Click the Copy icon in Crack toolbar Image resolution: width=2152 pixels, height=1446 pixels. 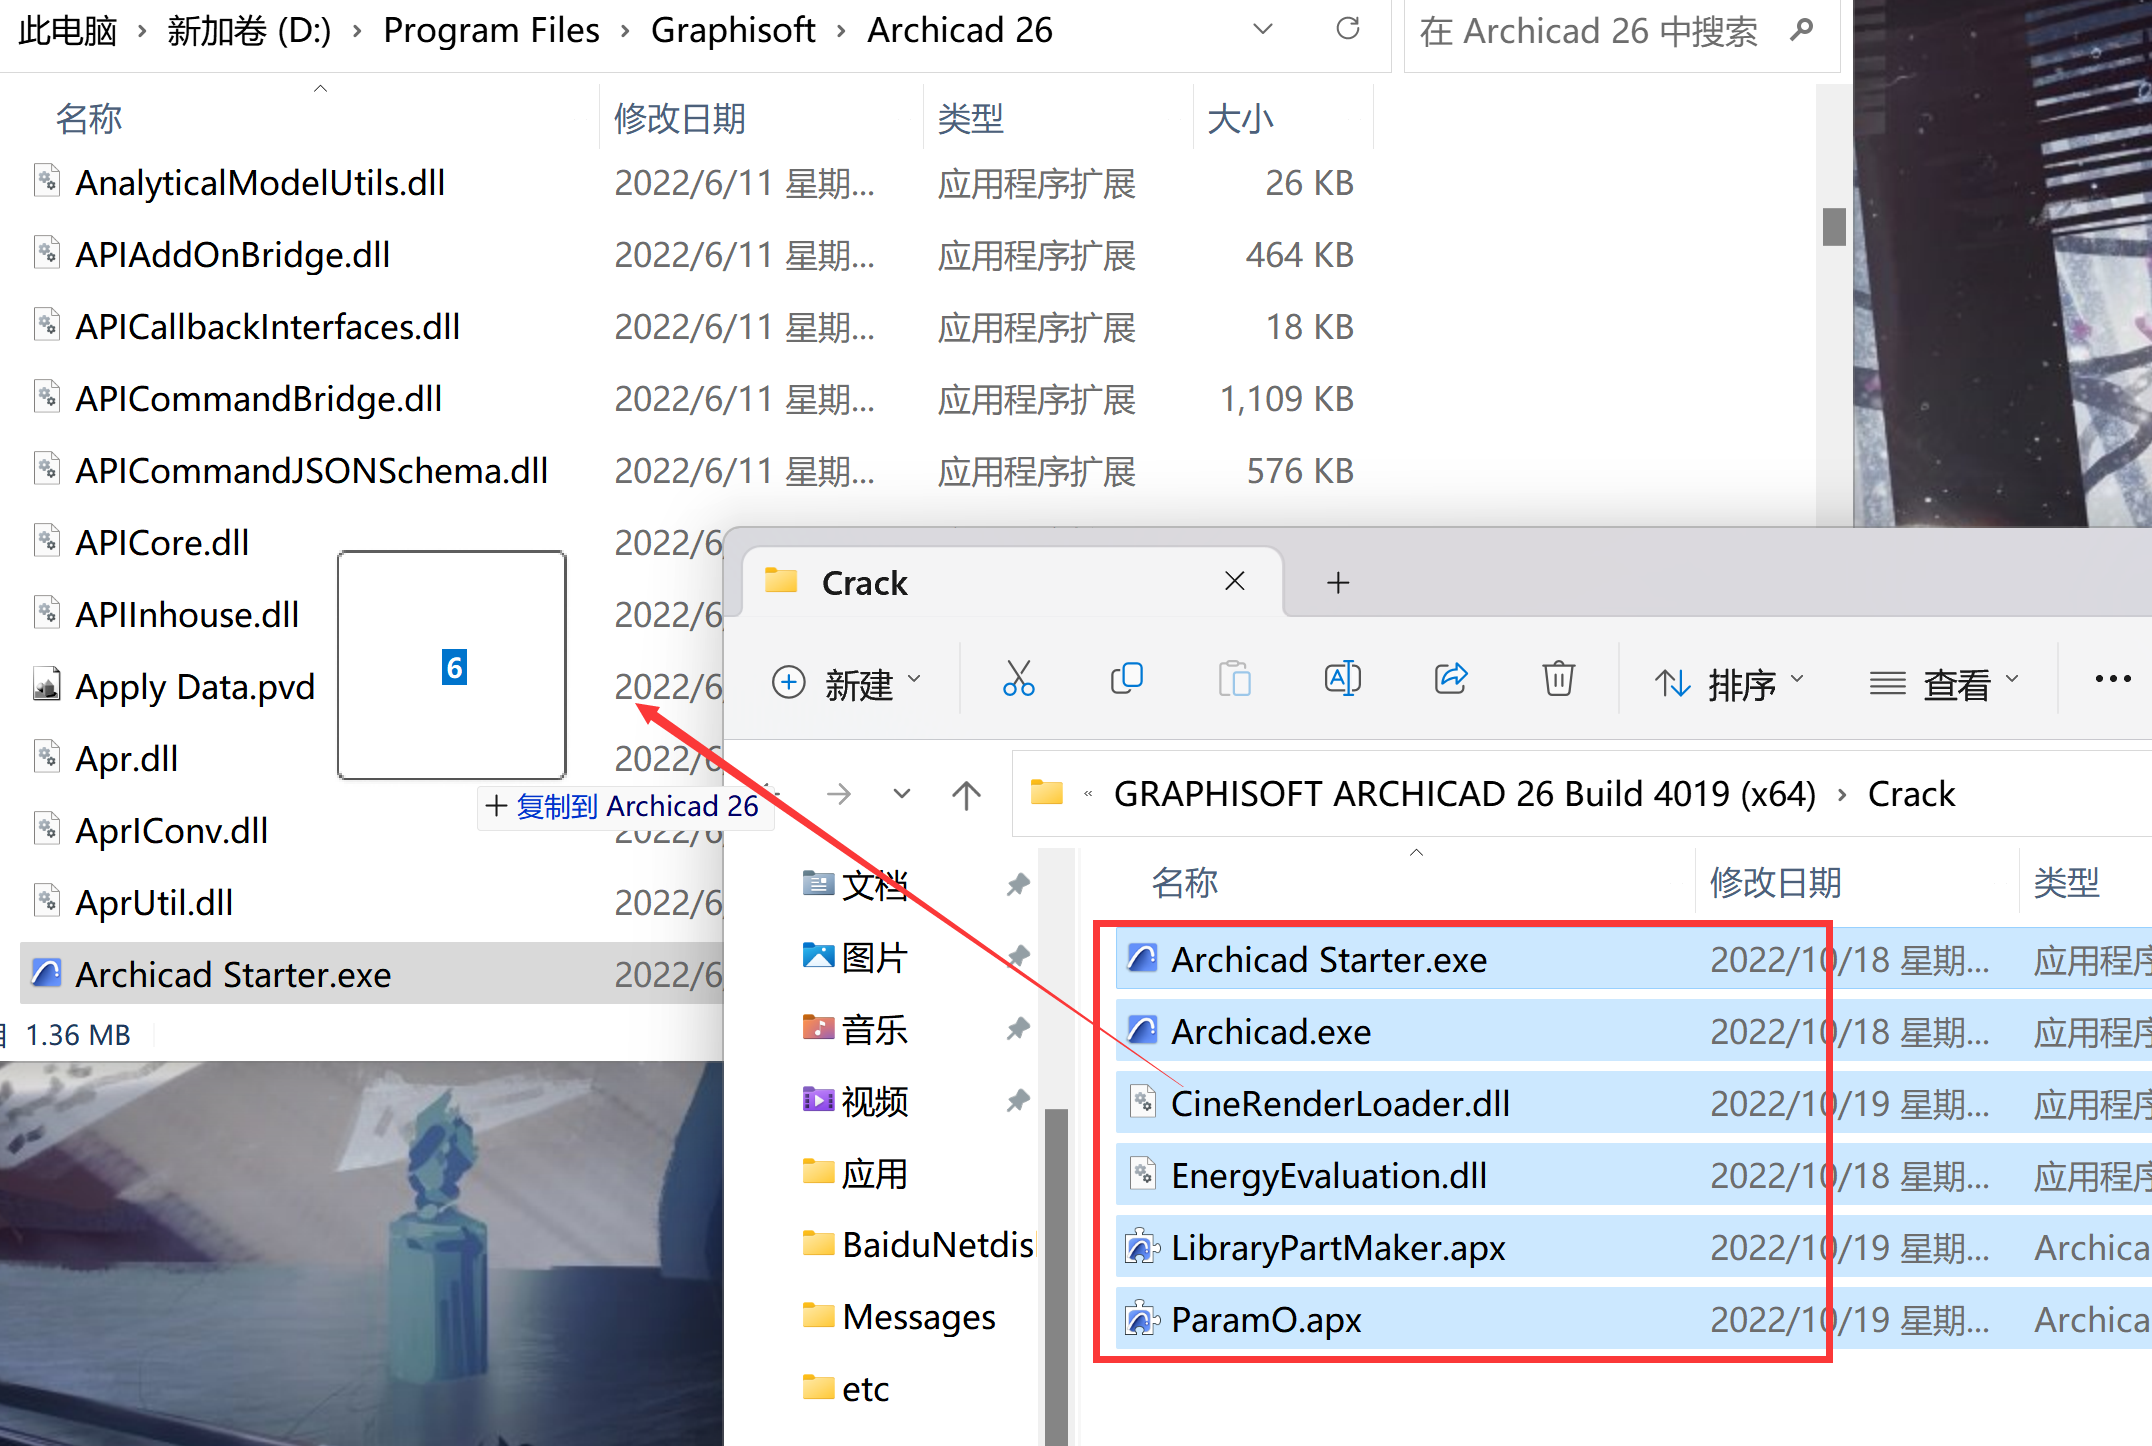(1126, 679)
